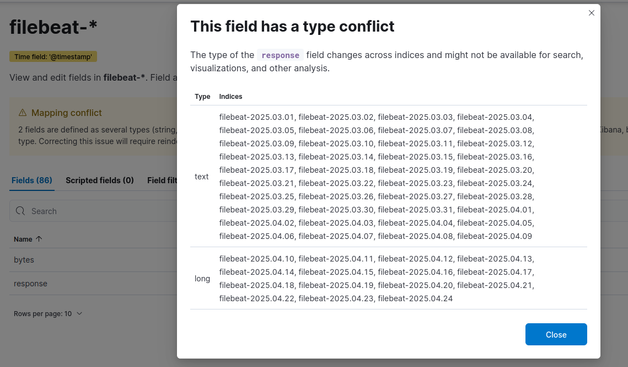The height and width of the screenshot is (367, 628).
Task: Click the Time field '@timestamp' badge
Action: point(53,56)
